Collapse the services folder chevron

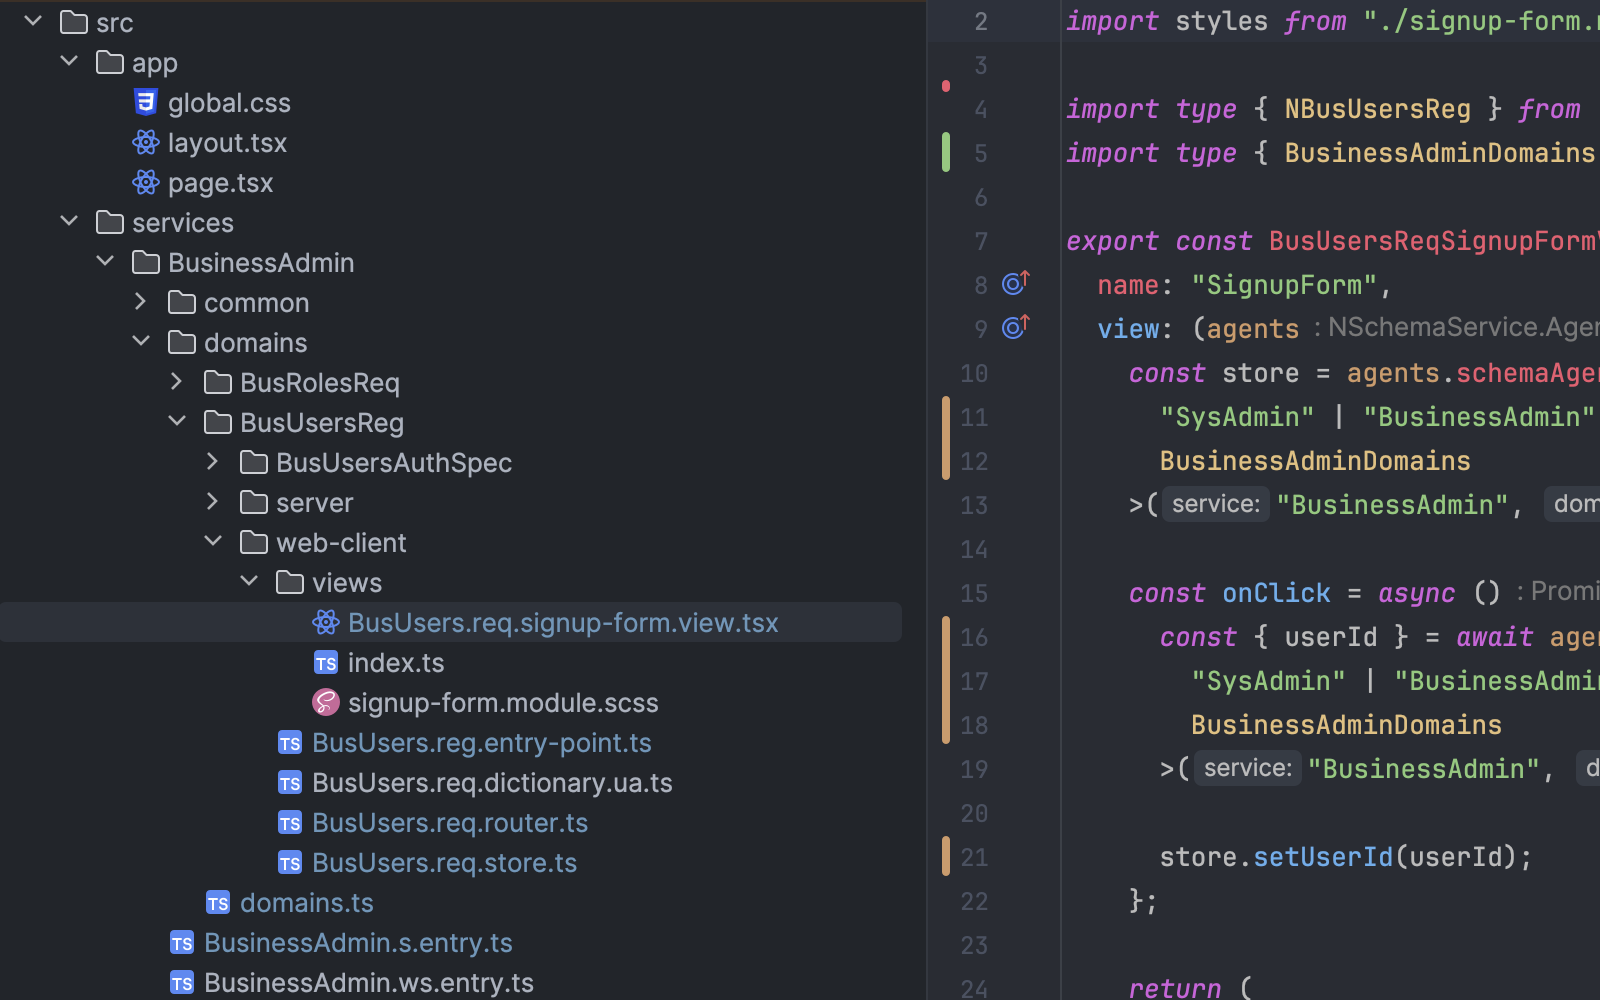point(69,221)
